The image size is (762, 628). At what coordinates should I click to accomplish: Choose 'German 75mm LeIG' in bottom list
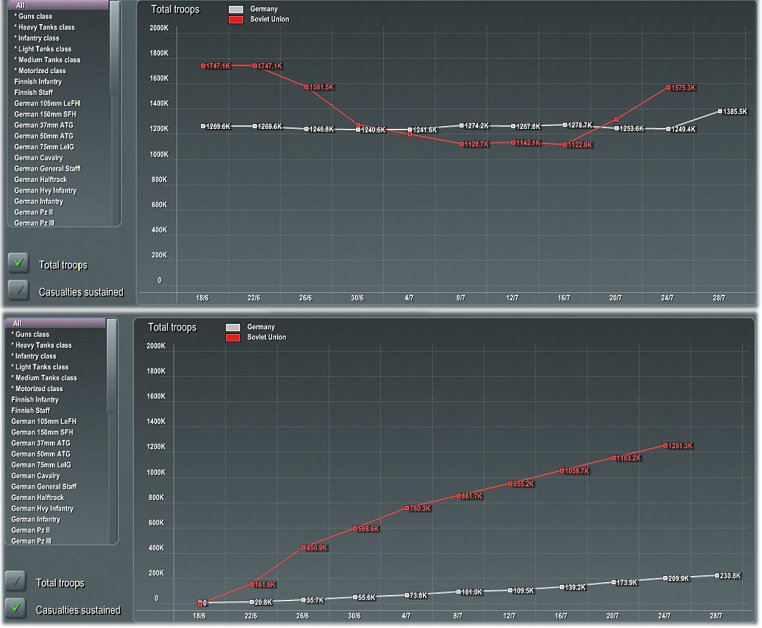41,465
